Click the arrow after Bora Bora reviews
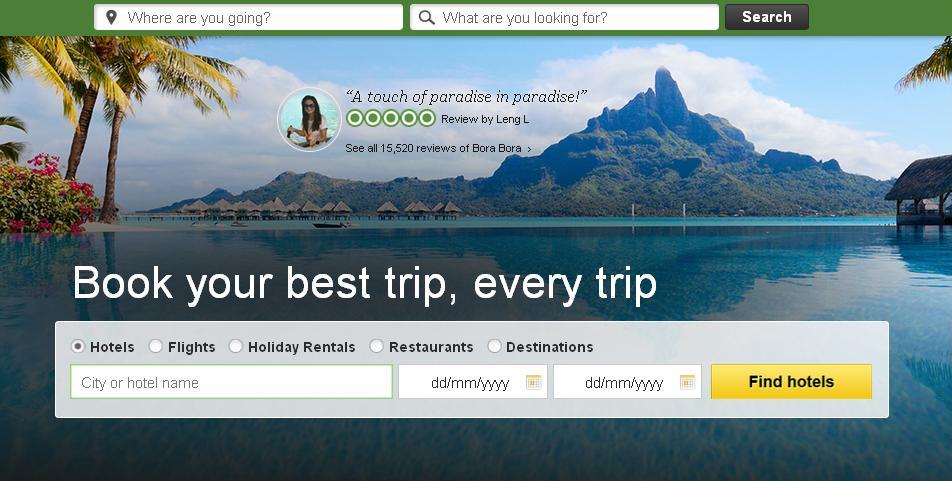Image resolution: width=952 pixels, height=481 pixels. point(529,149)
